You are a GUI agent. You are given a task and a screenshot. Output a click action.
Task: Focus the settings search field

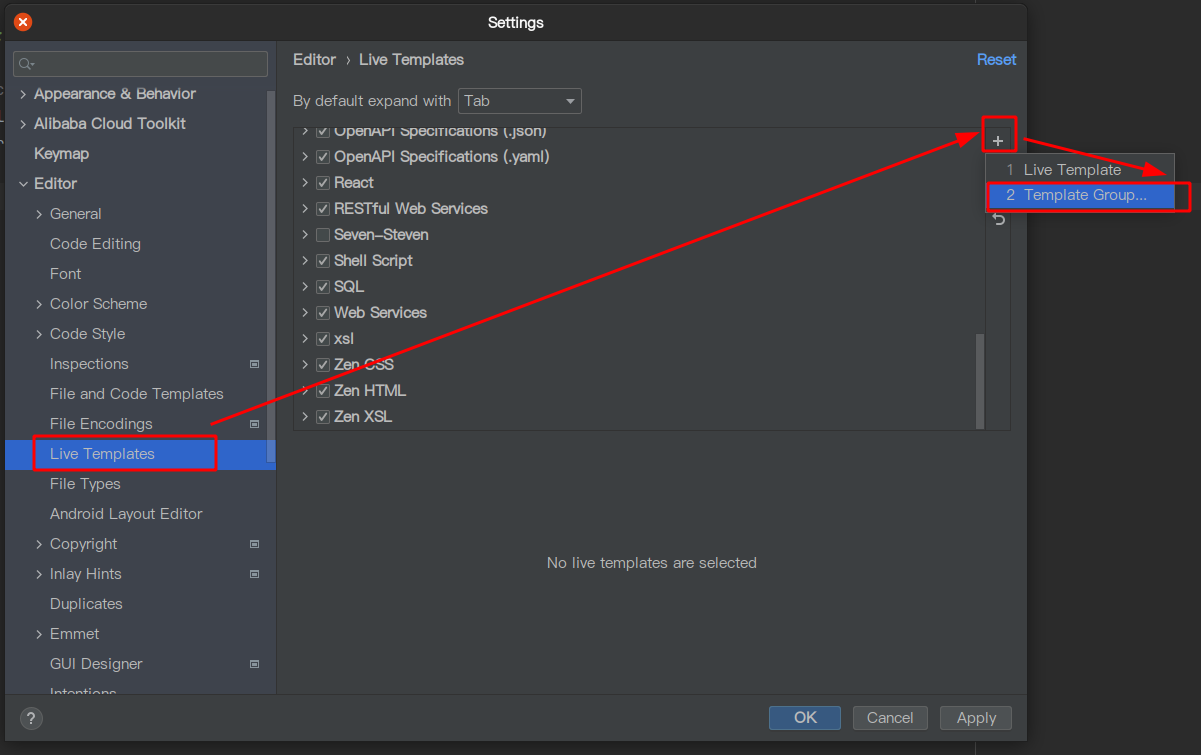click(x=140, y=64)
